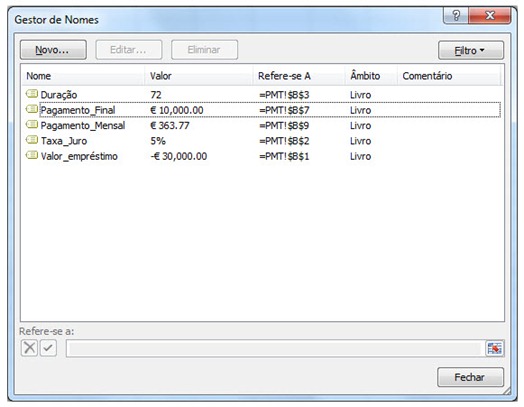Click the value 5% in the Taxa_Juro row

click(x=158, y=141)
